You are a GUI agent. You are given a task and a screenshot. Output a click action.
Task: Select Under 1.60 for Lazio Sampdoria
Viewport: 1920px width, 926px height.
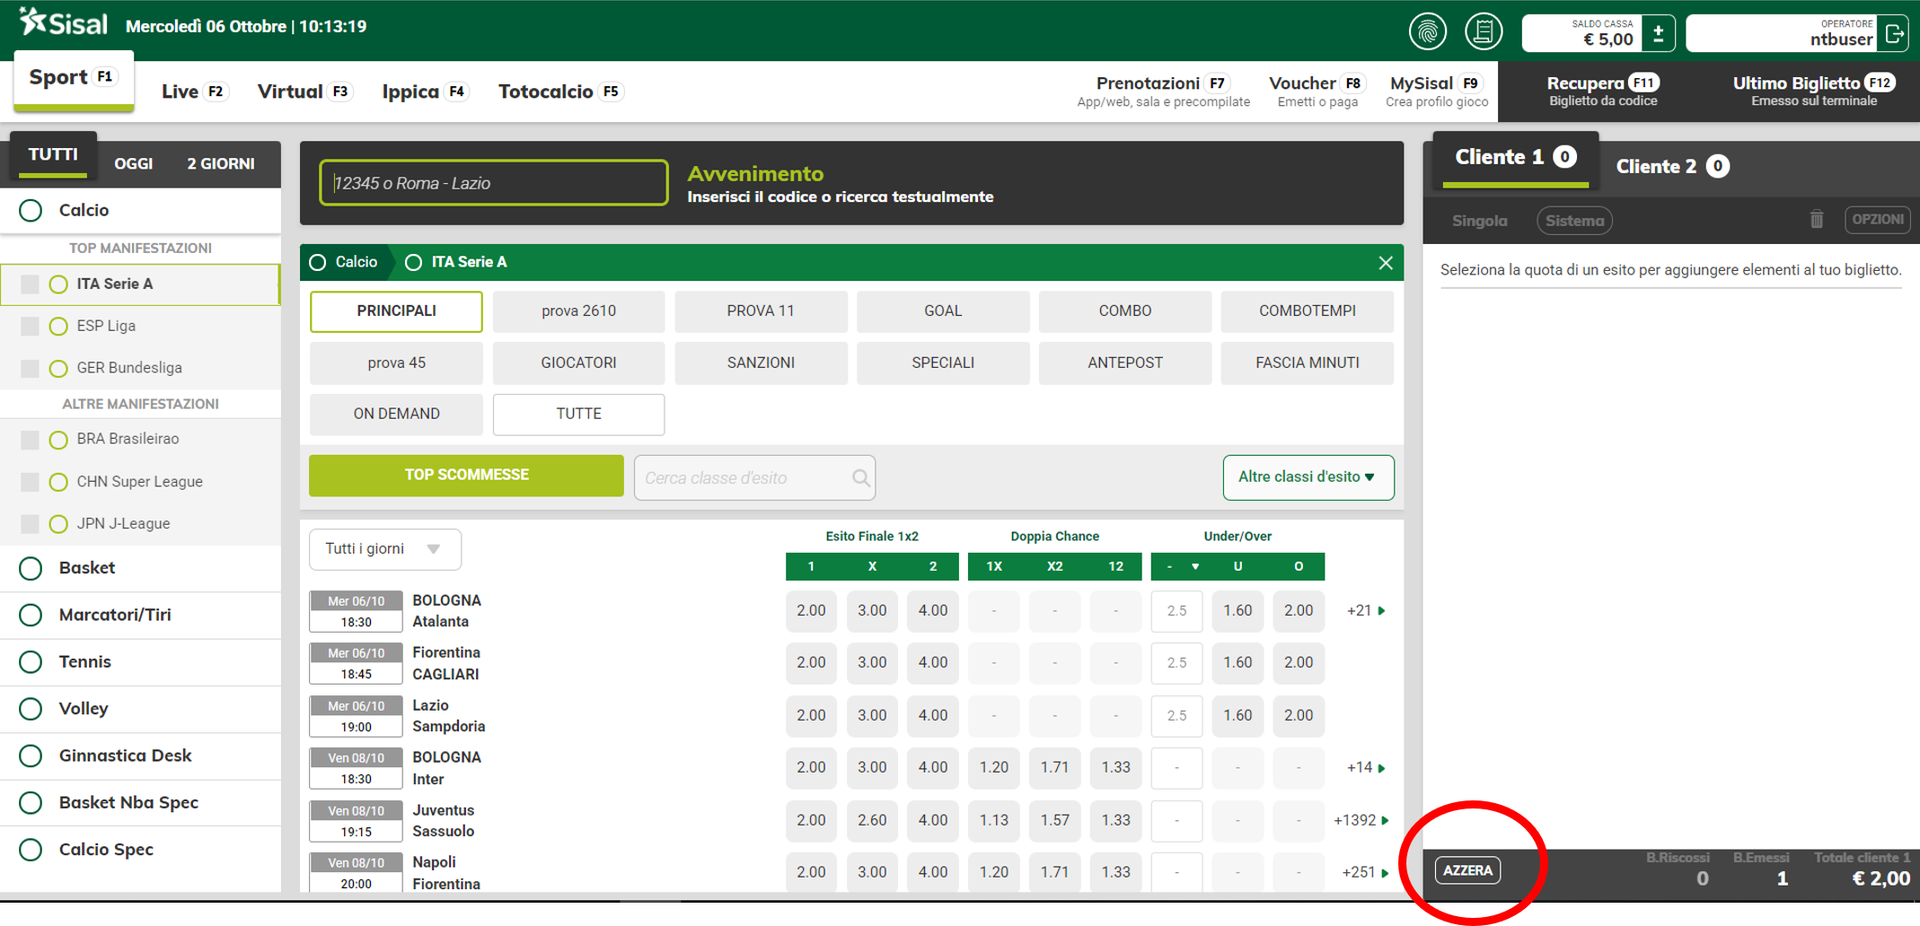[x=1238, y=715]
